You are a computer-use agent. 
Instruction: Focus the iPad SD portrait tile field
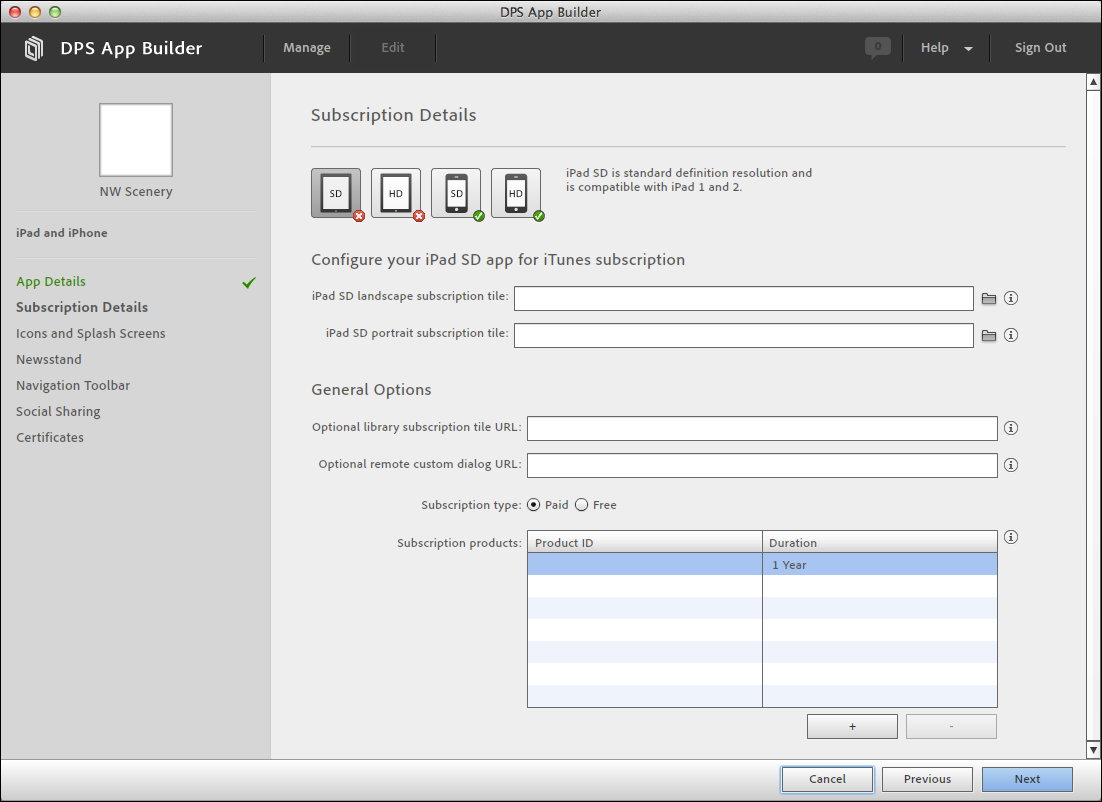coord(744,335)
